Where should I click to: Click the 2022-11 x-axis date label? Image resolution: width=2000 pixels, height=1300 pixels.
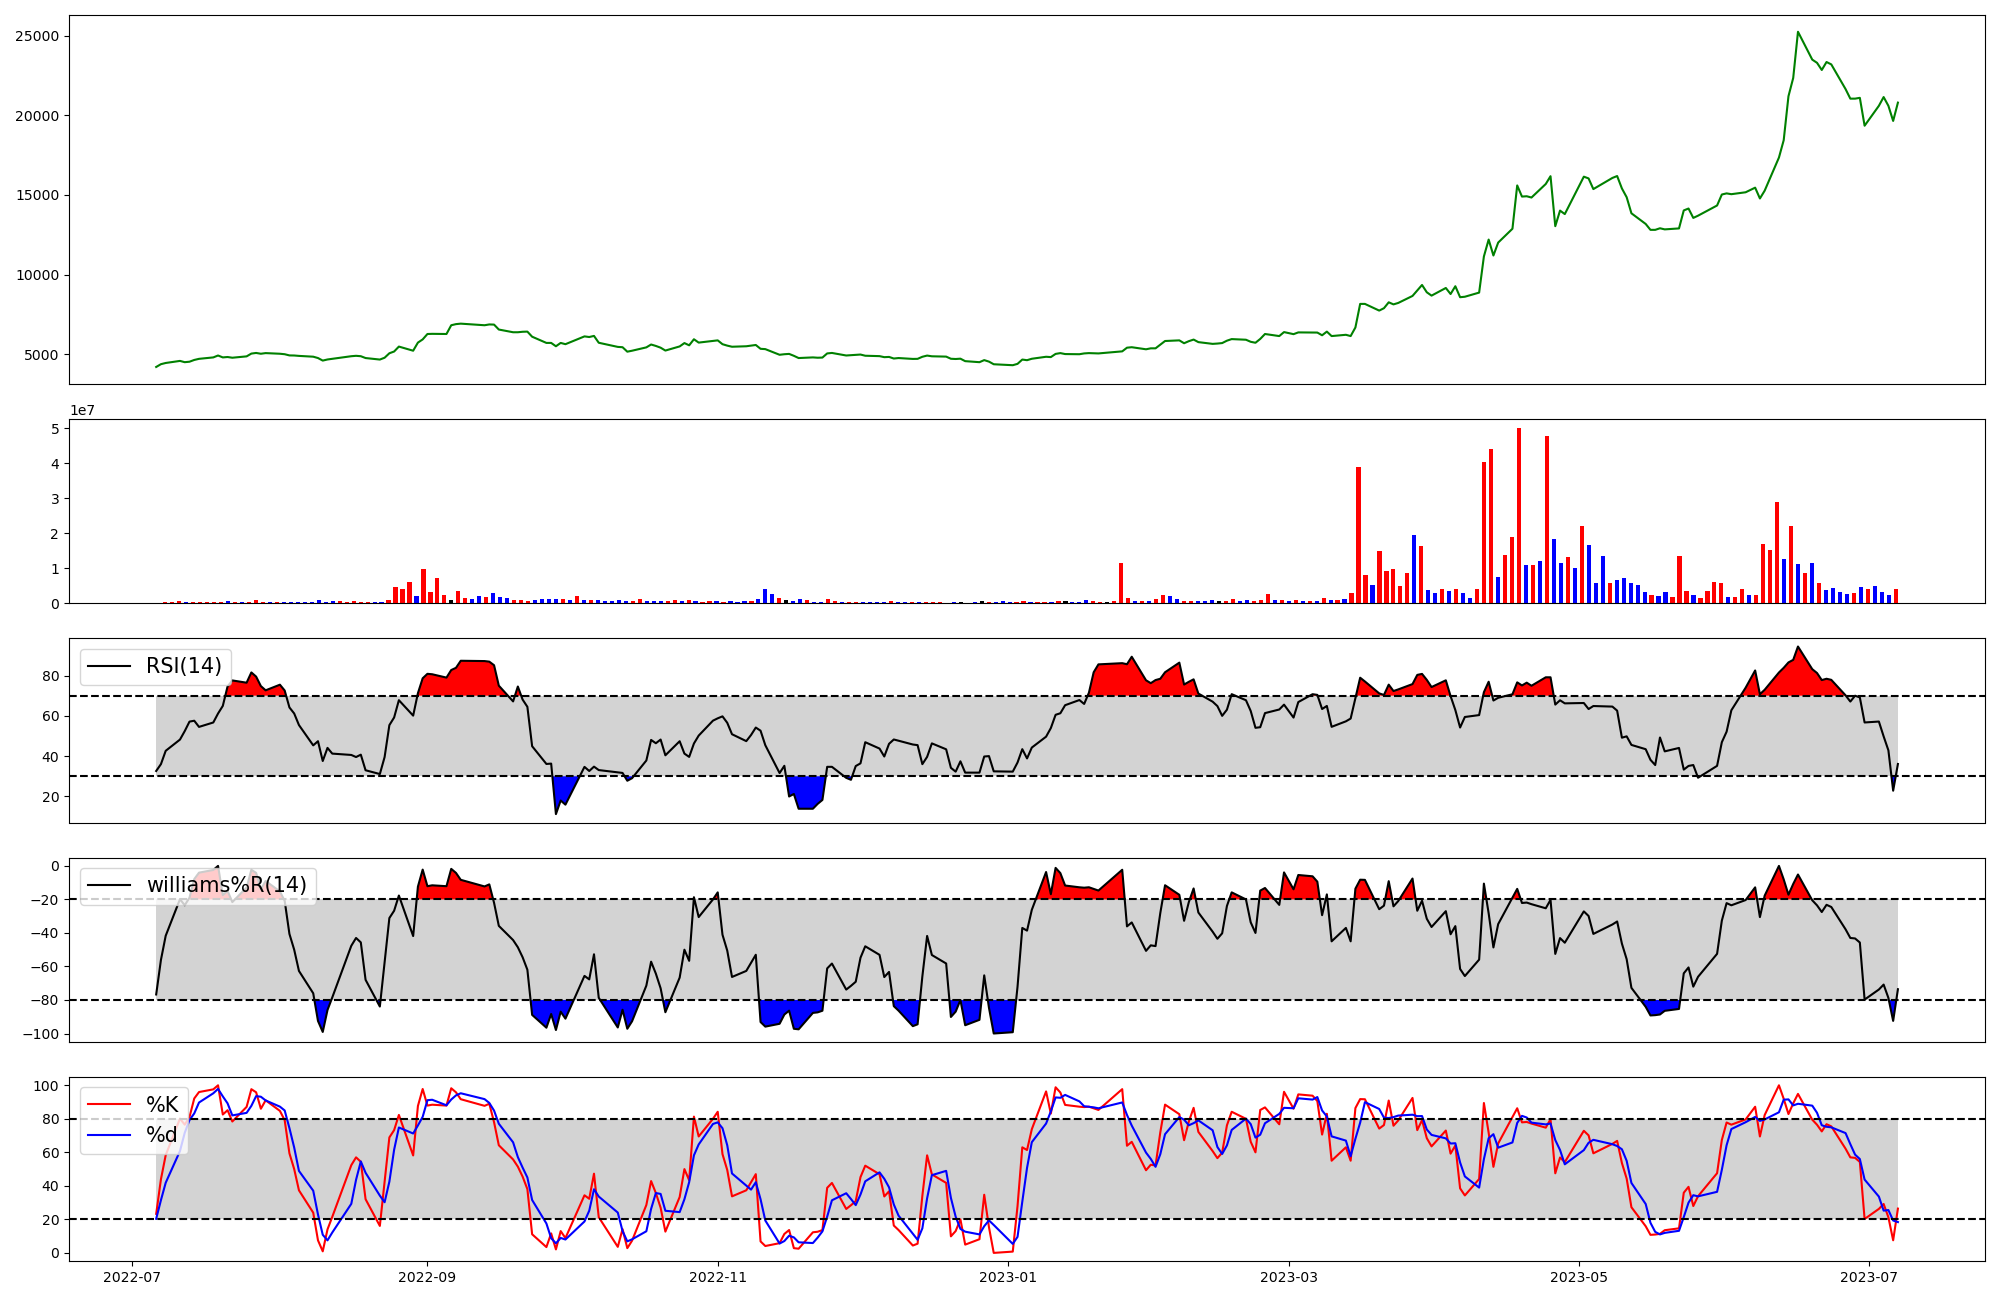(x=718, y=1277)
